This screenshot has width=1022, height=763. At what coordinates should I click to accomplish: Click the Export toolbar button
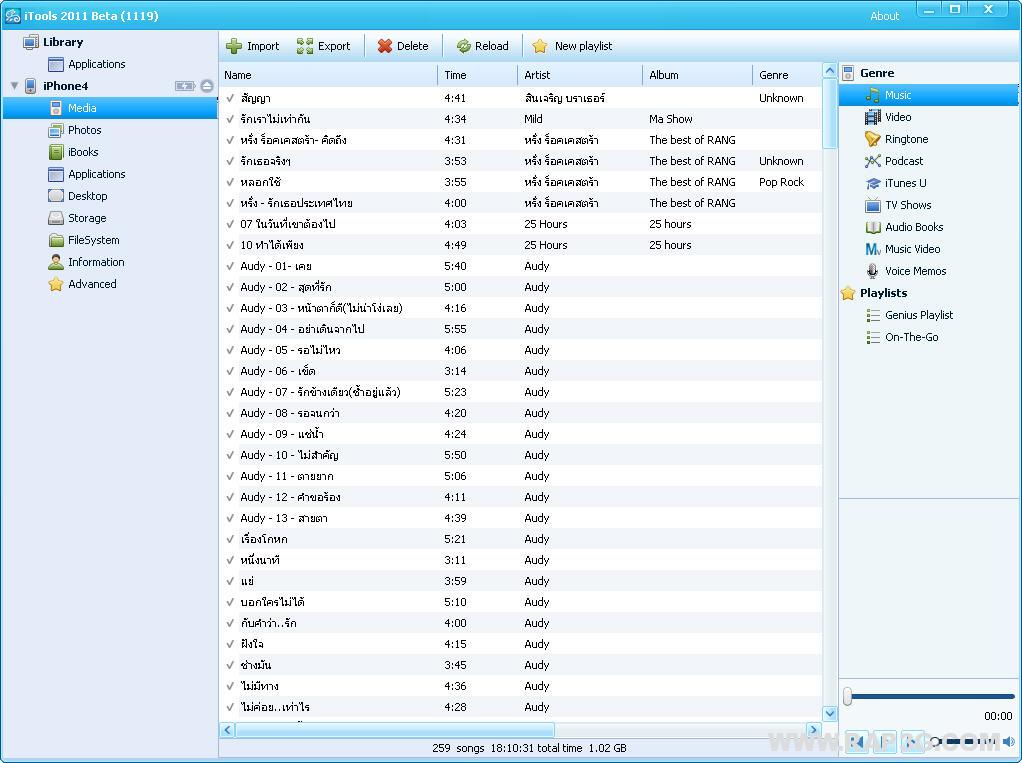pos(323,46)
